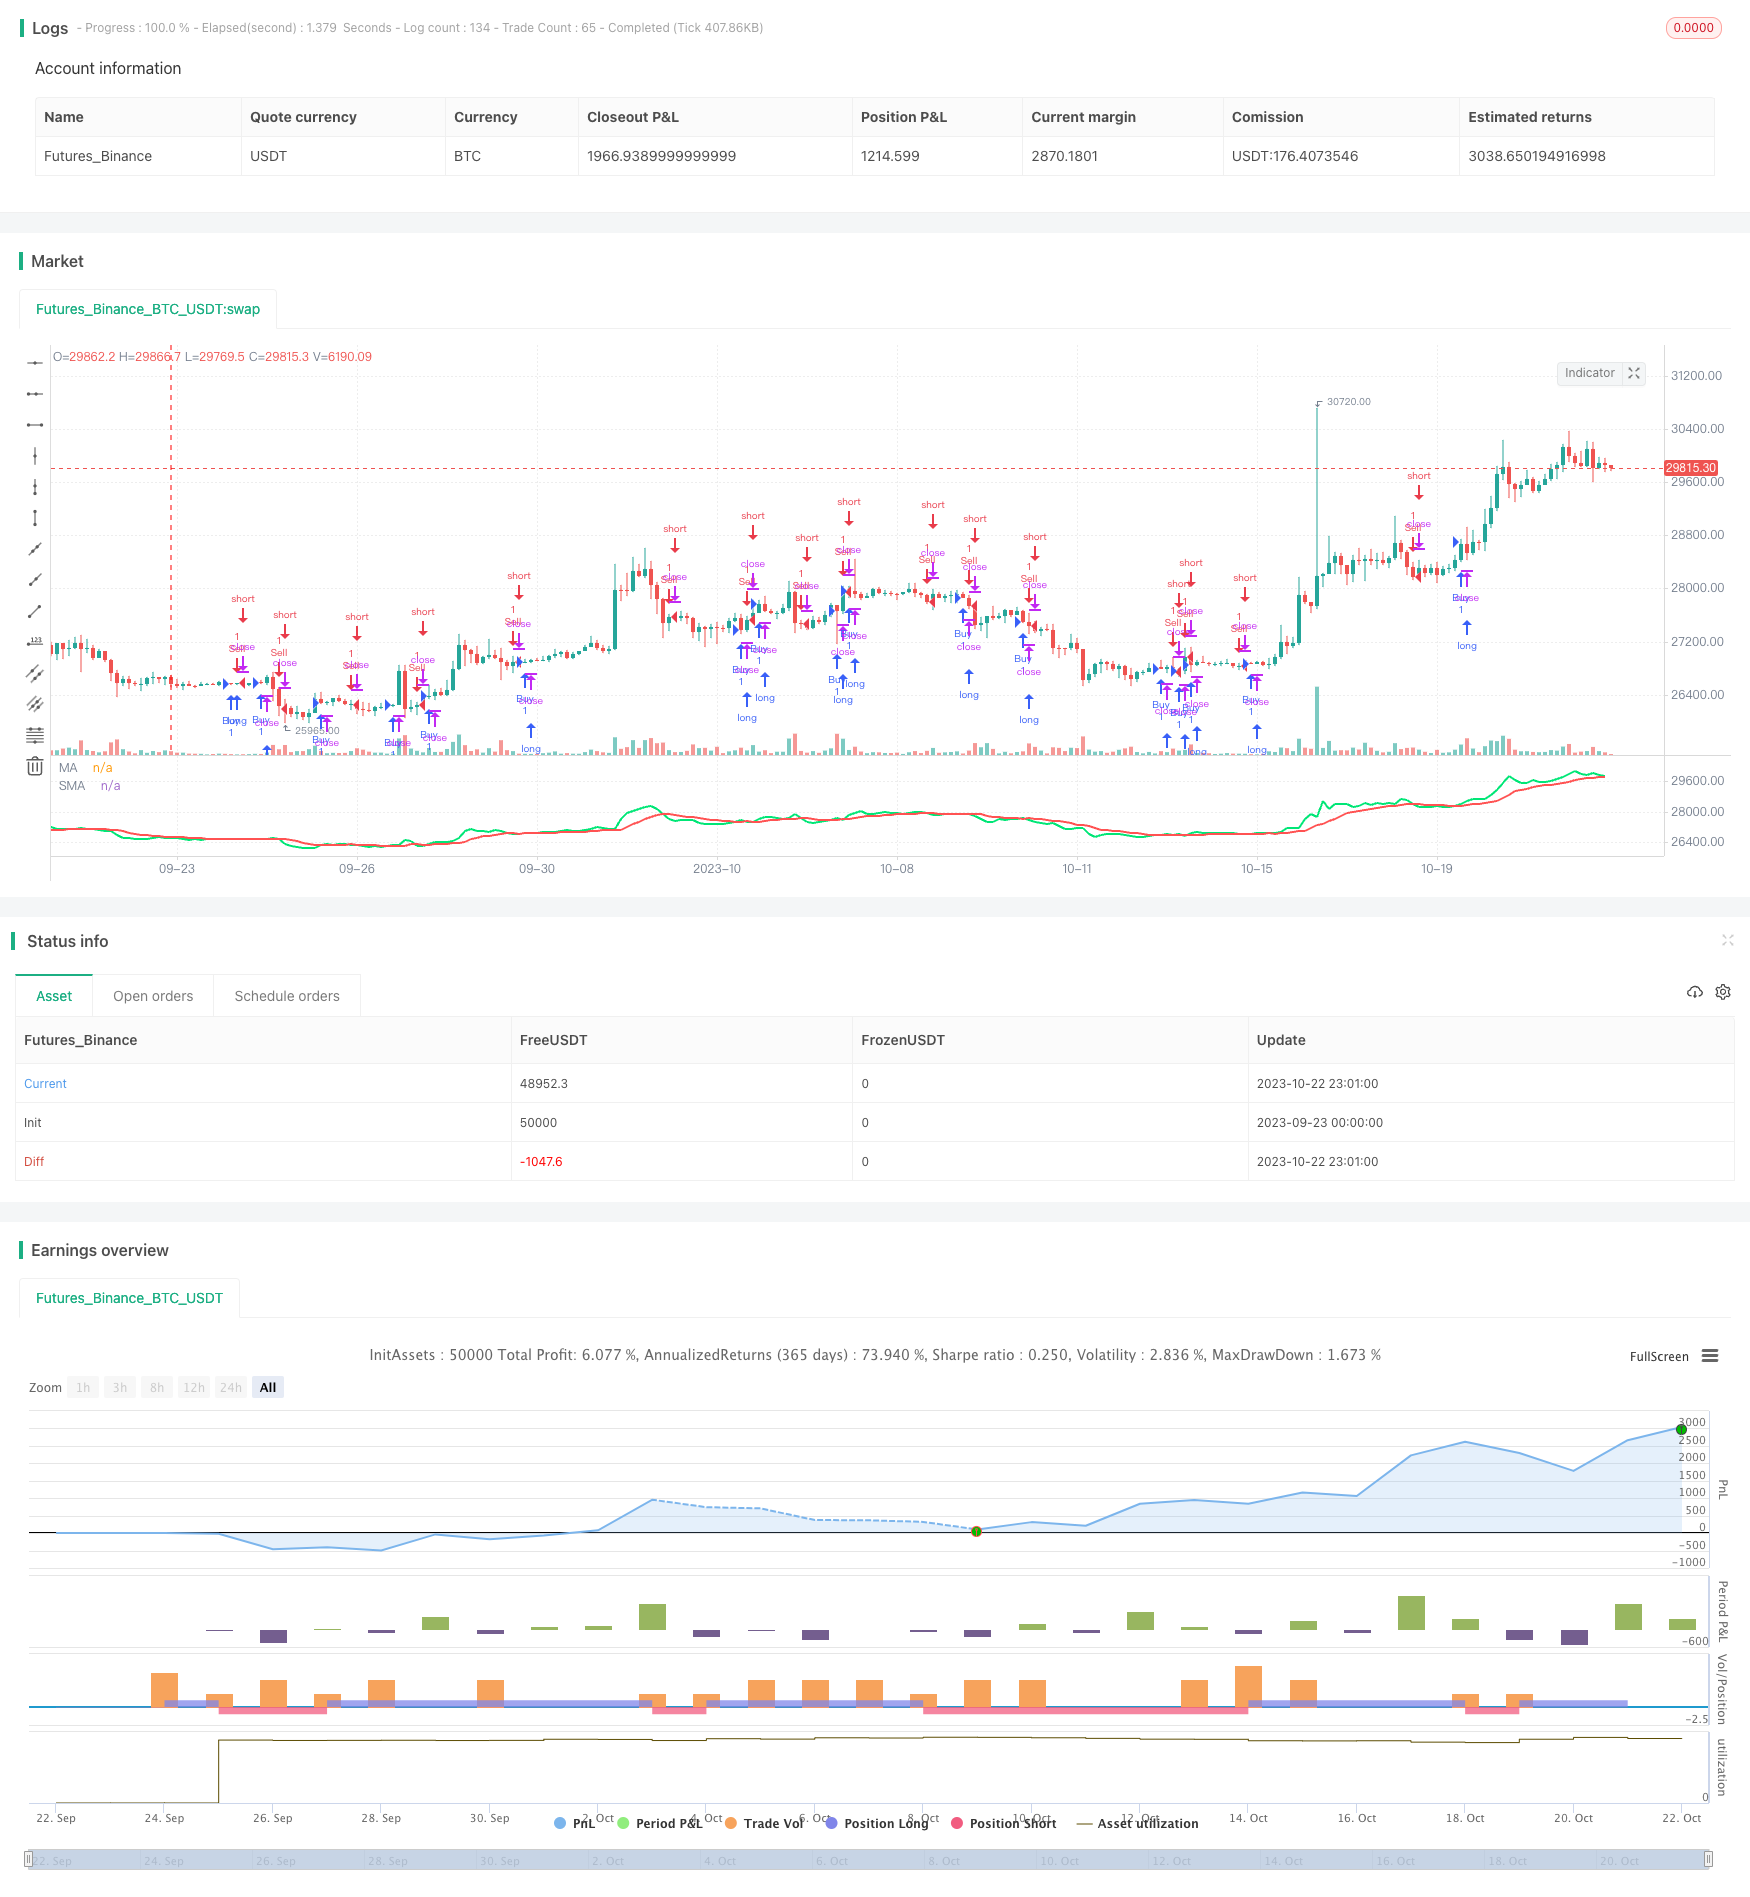Click the FreeUSDT value 48952.3
The image size is (1750, 1897).
[x=543, y=1083]
